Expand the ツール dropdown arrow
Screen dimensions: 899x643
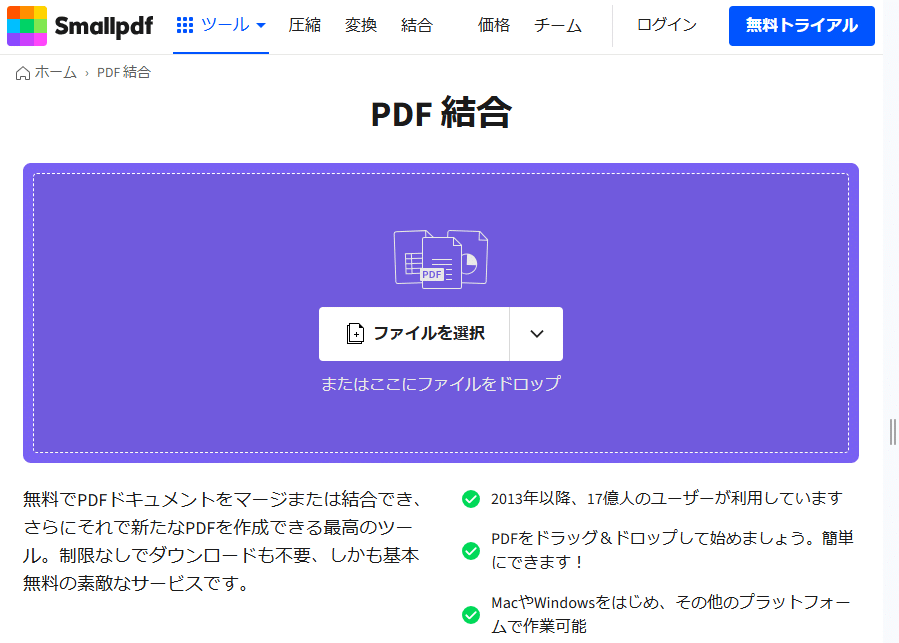coord(261,25)
